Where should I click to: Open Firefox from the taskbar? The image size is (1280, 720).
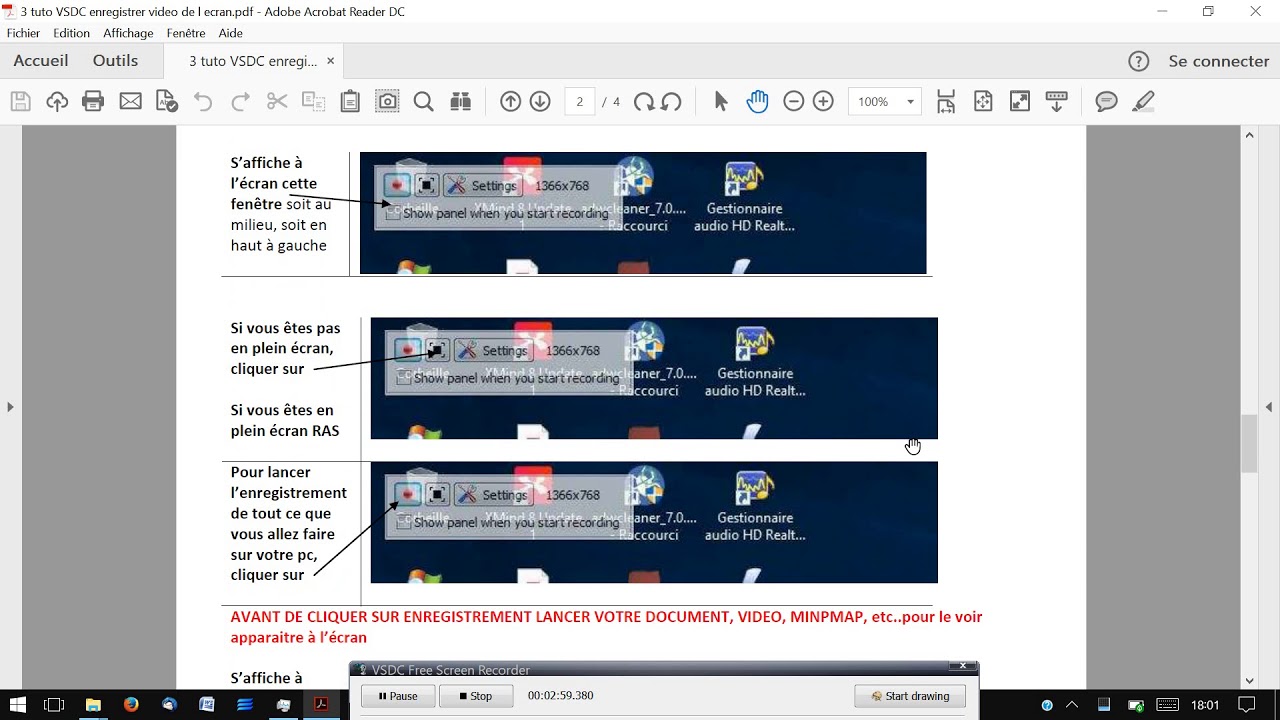click(x=131, y=704)
